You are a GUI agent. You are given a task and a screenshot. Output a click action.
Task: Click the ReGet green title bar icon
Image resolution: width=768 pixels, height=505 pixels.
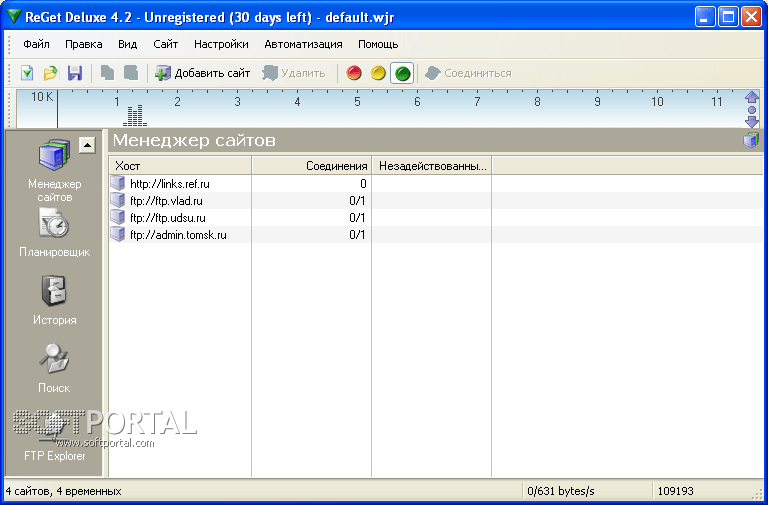point(14,17)
